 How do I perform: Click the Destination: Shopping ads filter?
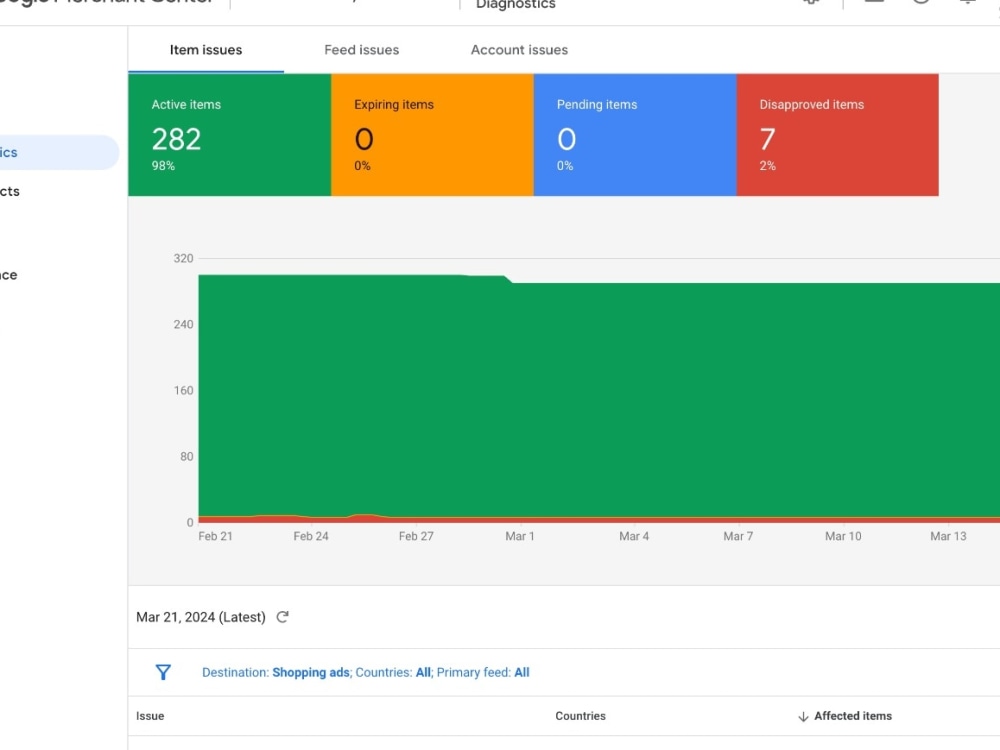click(x=276, y=672)
